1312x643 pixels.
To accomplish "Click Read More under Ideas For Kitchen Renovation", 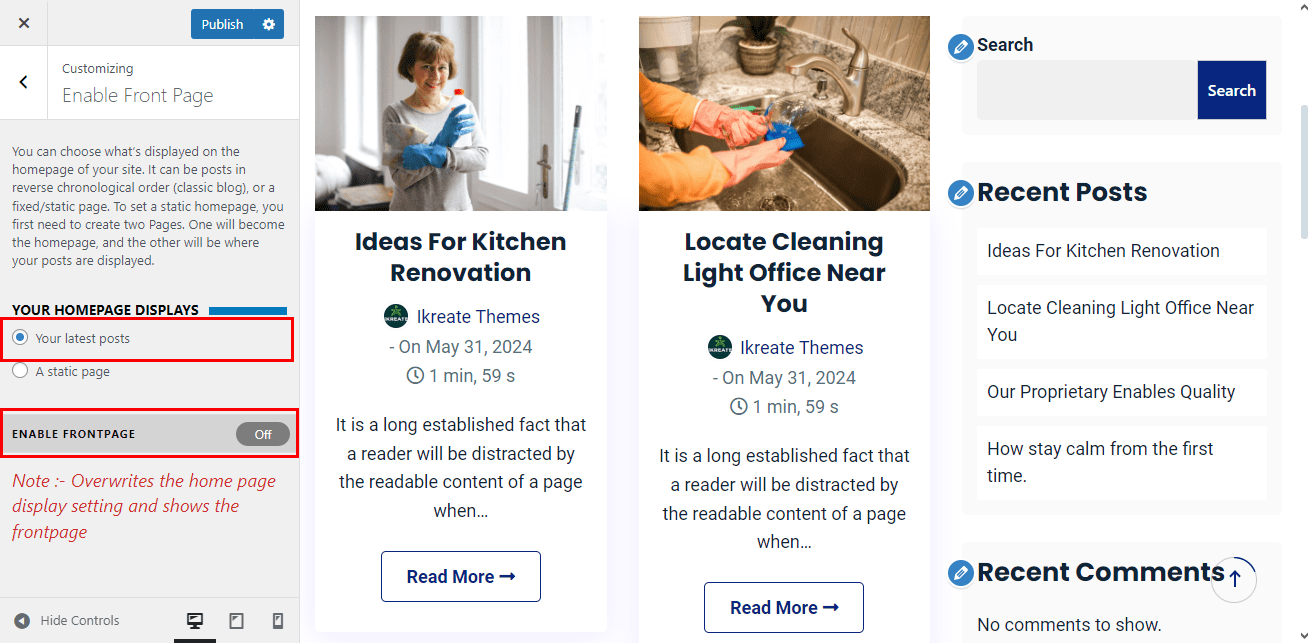I will [x=460, y=577].
